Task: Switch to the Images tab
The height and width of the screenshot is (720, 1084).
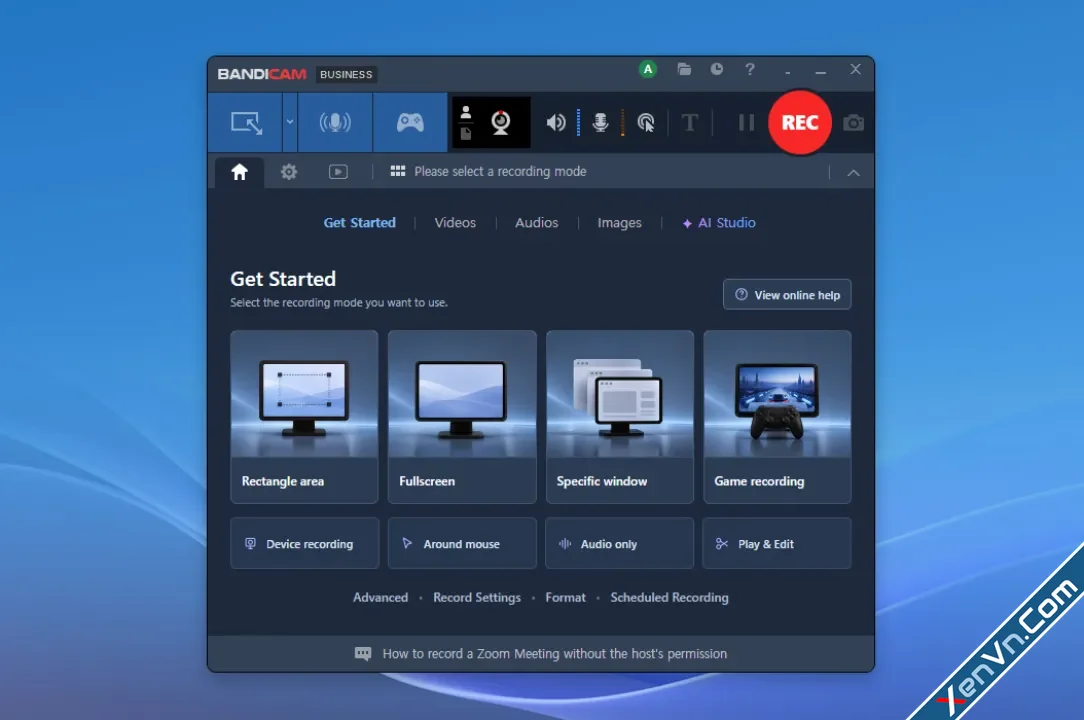Action: click(619, 223)
